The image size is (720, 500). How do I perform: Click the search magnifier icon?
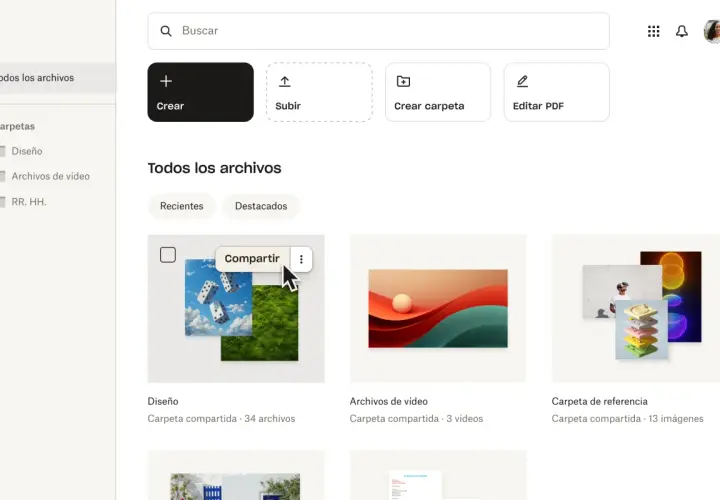(166, 31)
